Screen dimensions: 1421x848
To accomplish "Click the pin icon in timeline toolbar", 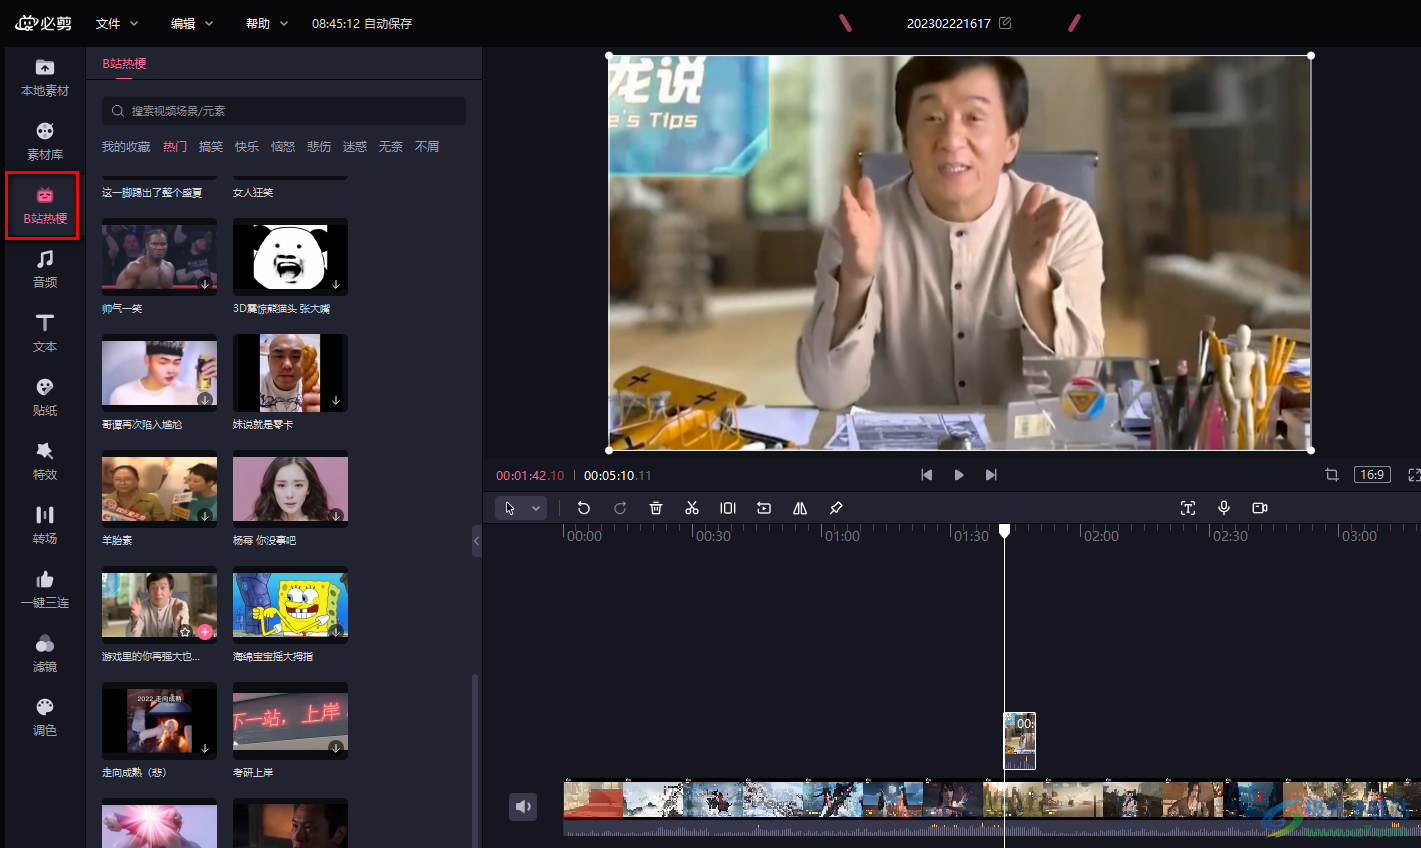I will pyautogui.click(x=836, y=508).
